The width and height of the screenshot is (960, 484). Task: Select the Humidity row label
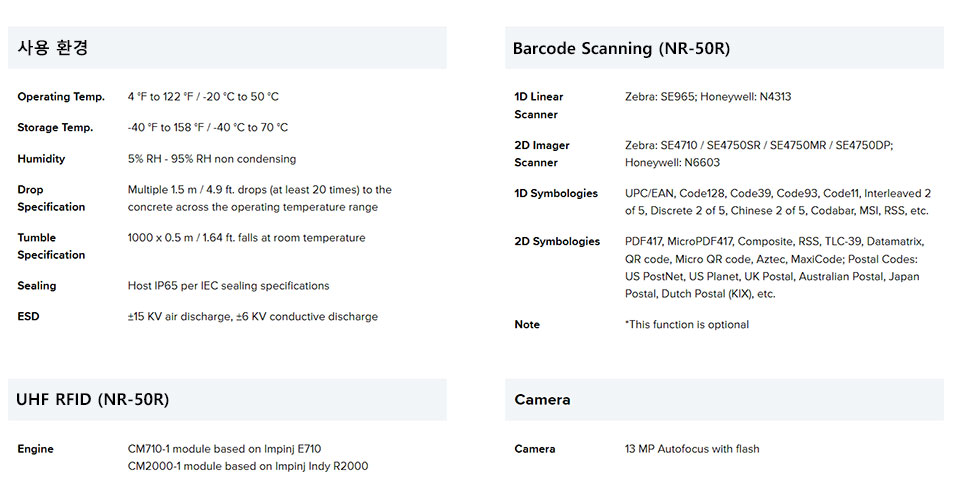[41, 158]
